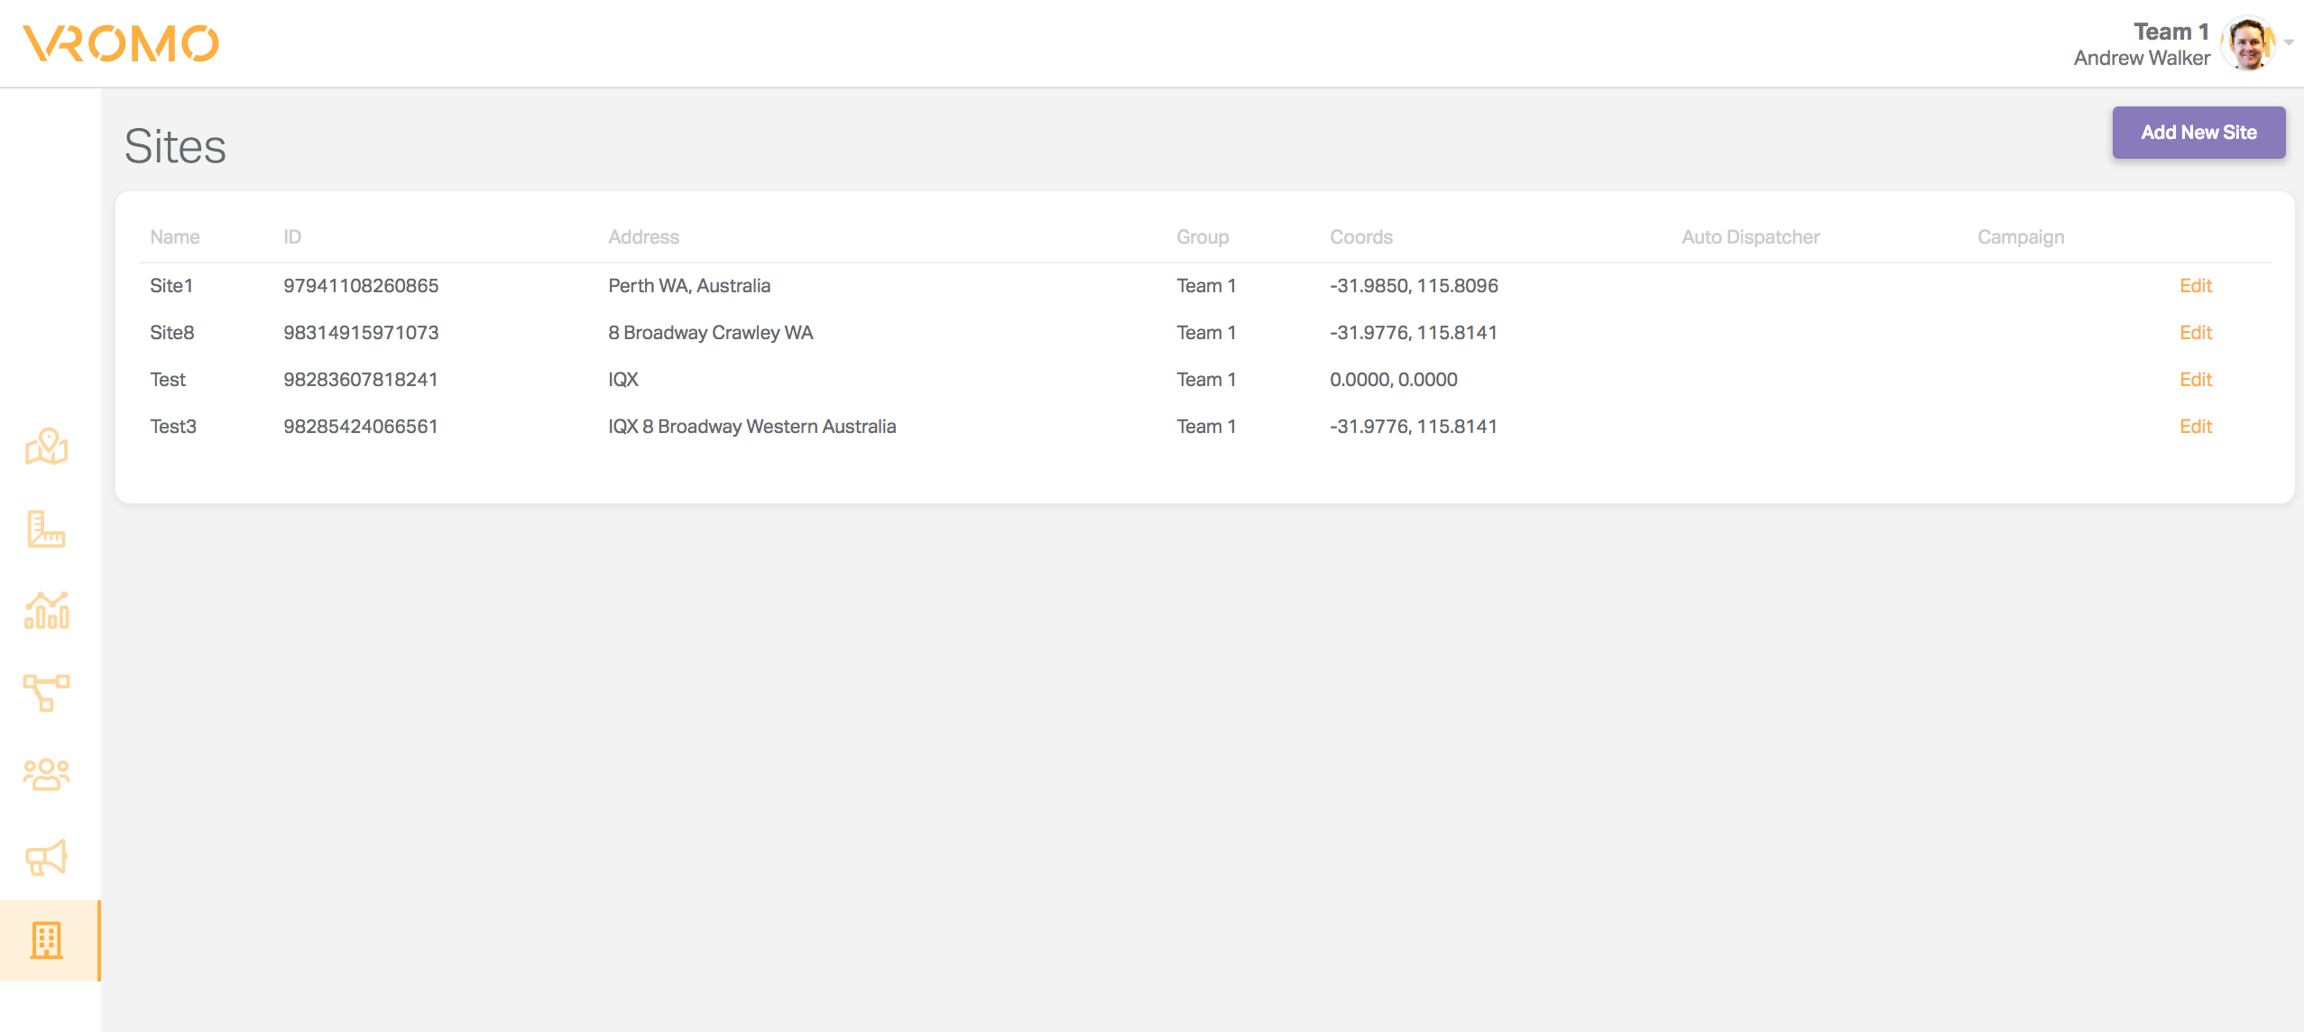Viewport: 2304px width, 1032px height.
Task: Select the workflow nodes sidebar icon
Action: click(x=46, y=692)
